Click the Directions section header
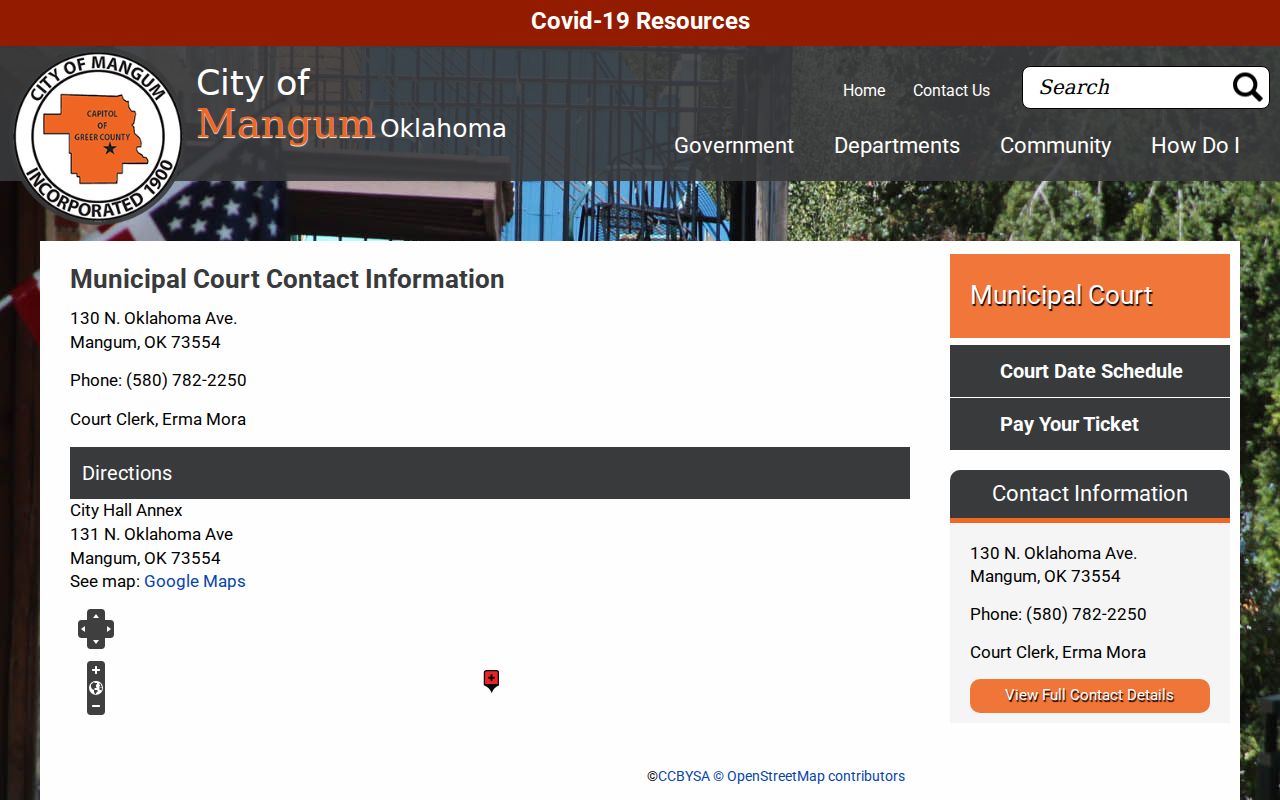Screen dimensions: 1280x800 point(490,473)
